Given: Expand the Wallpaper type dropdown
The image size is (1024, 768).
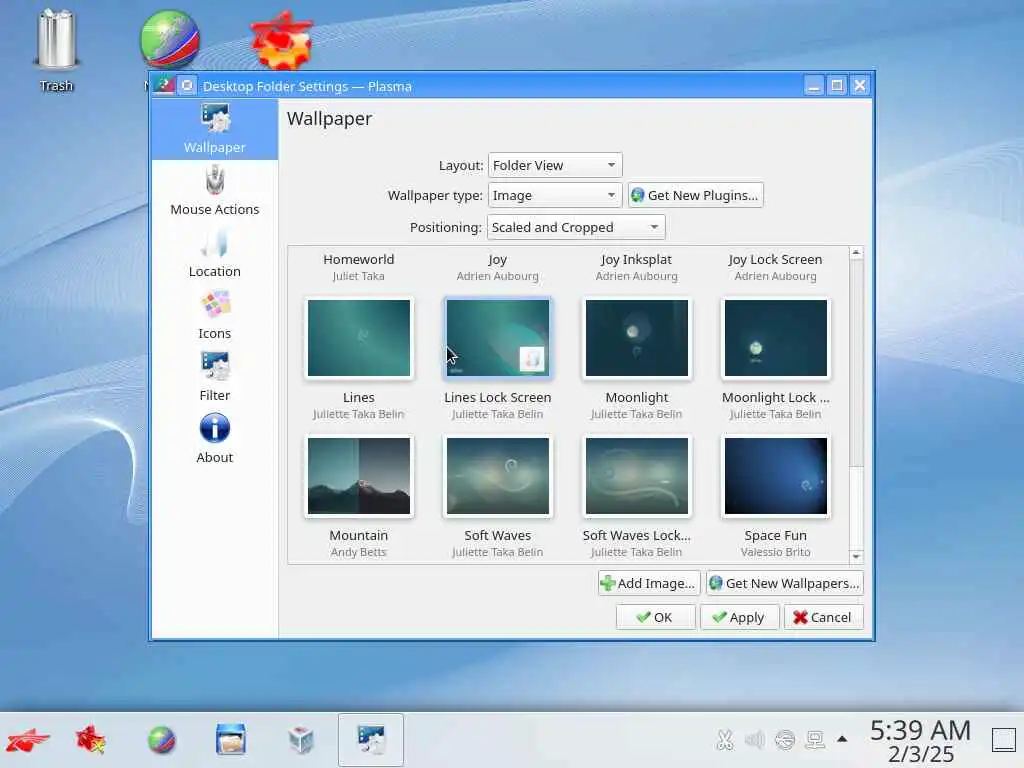Looking at the screenshot, I should point(555,195).
